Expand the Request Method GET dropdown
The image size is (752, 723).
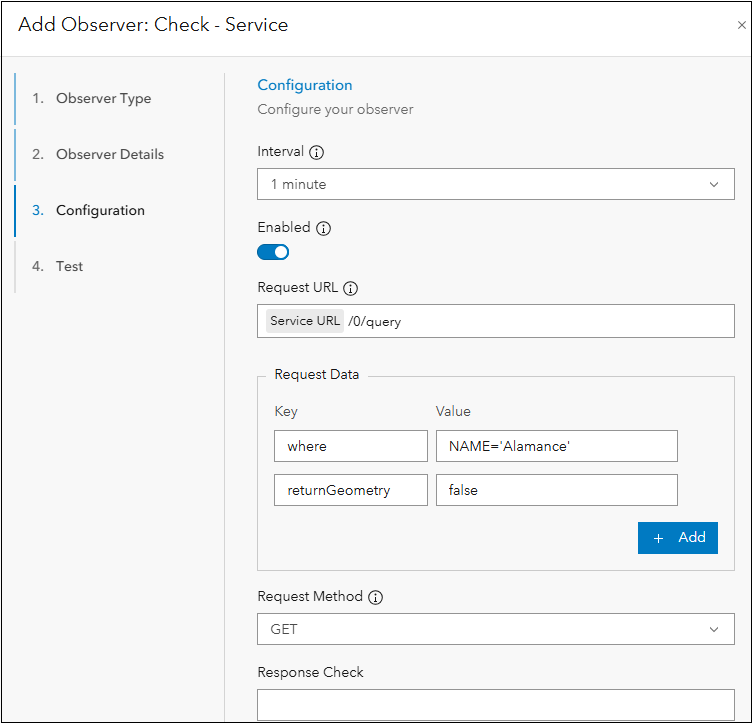click(x=495, y=629)
